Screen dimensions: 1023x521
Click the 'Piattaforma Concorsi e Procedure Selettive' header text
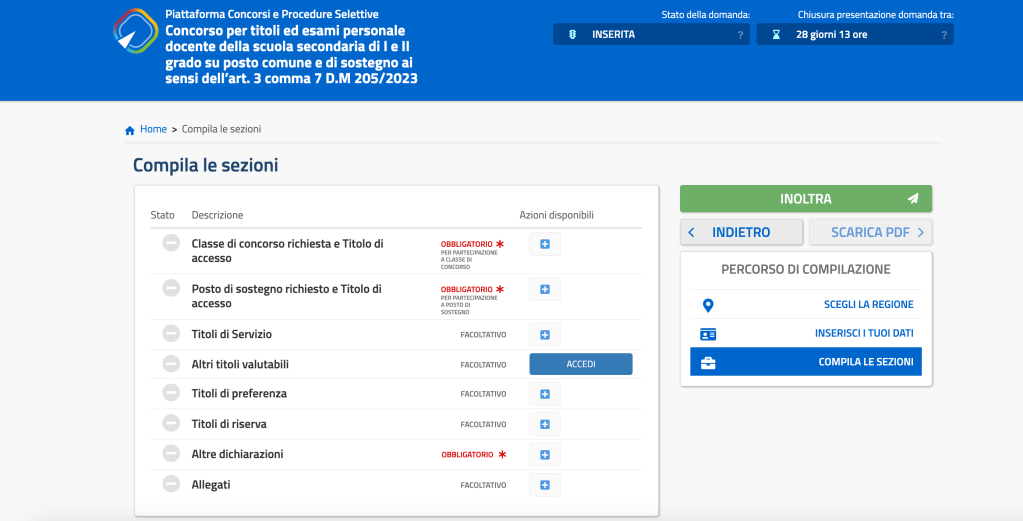272,14
